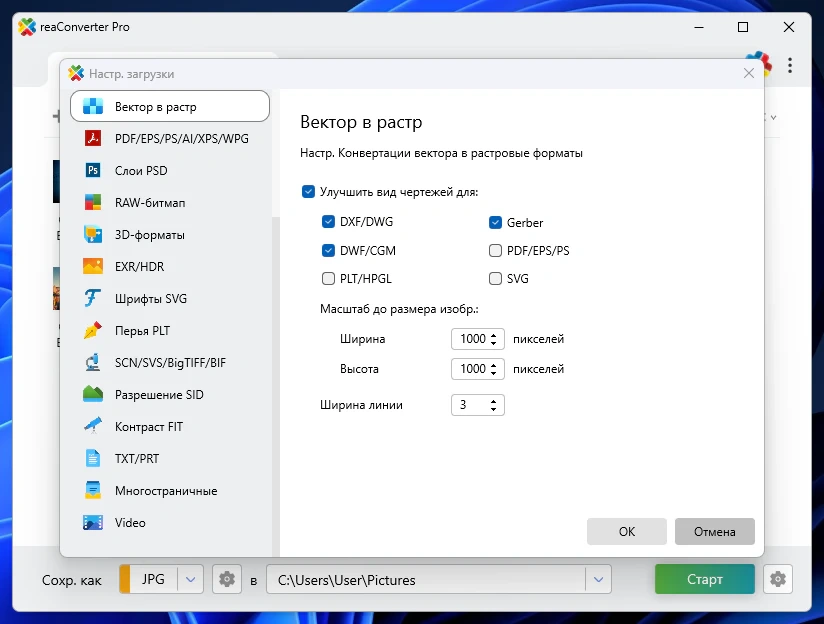Go to Многостраничные settings

[170, 490]
